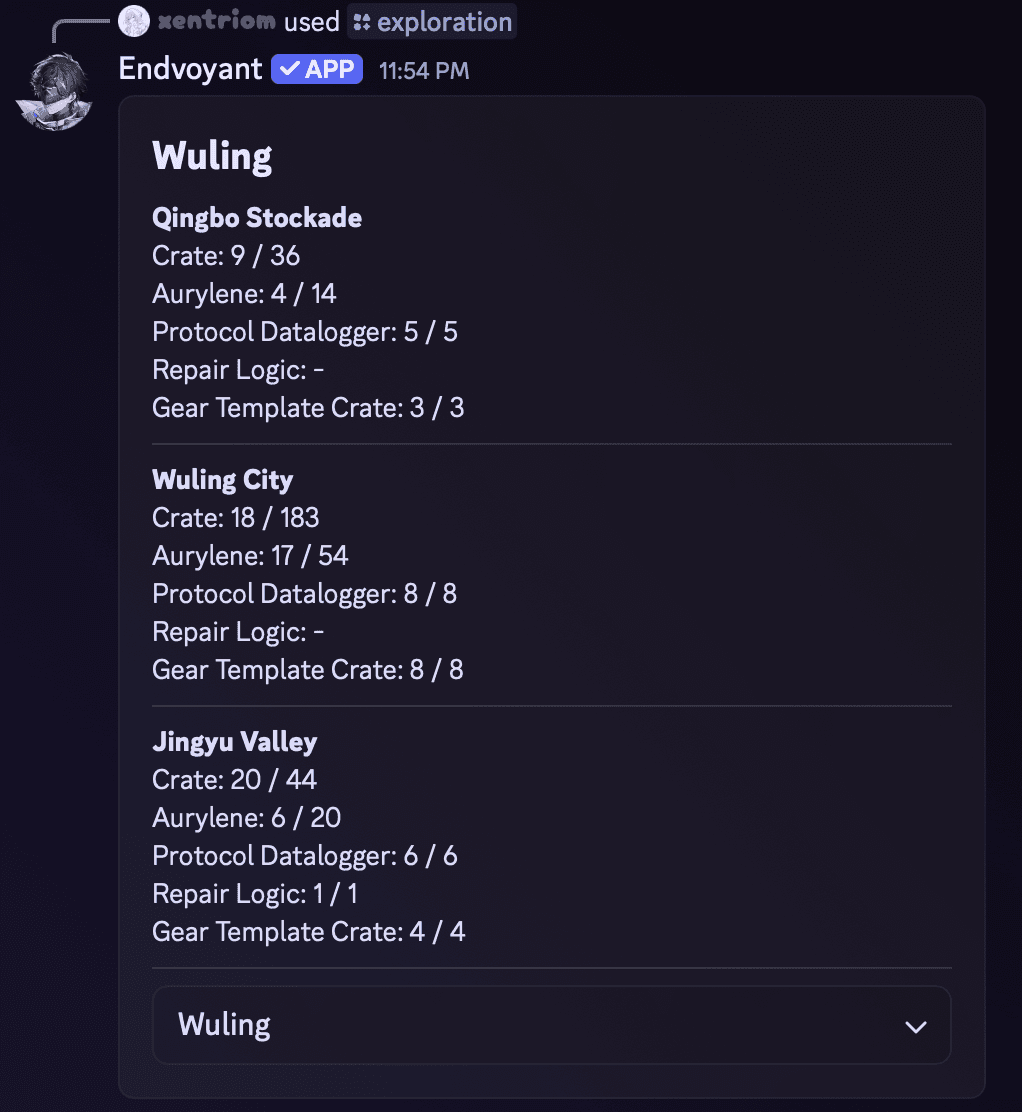Select the exploration command chip
The height and width of the screenshot is (1112, 1022).
tap(431, 21)
